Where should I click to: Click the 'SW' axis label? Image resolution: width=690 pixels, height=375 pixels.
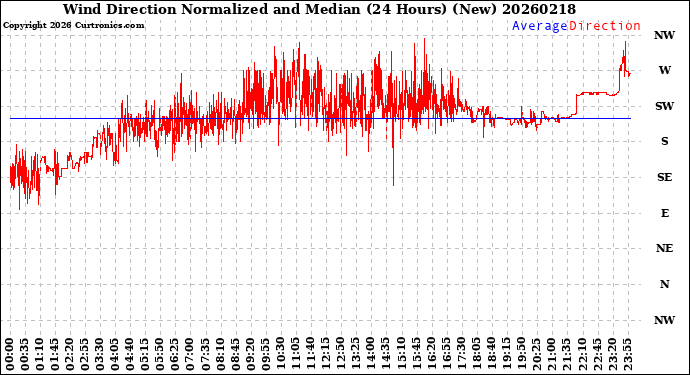pyautogui.click(x=664, y=106)
